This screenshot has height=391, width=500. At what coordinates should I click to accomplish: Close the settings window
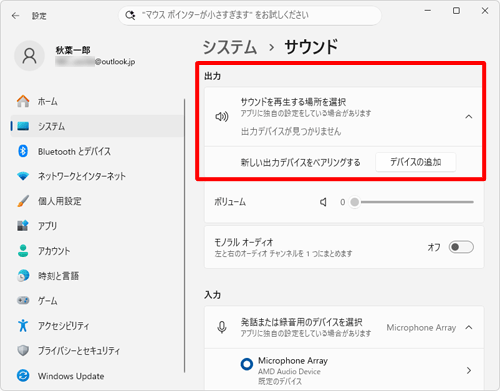[x=485, y=11]
